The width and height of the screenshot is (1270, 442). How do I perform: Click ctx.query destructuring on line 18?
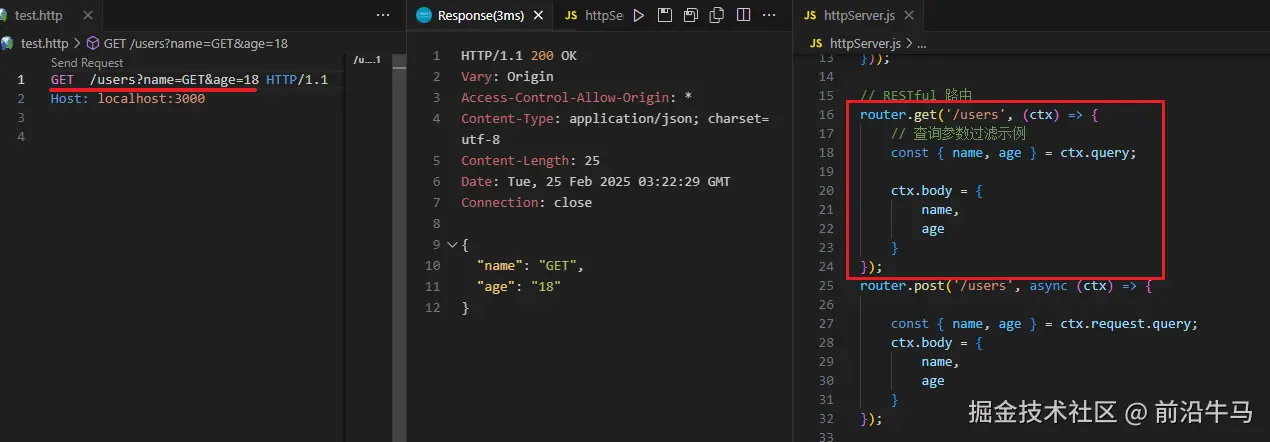[1014, 153]
